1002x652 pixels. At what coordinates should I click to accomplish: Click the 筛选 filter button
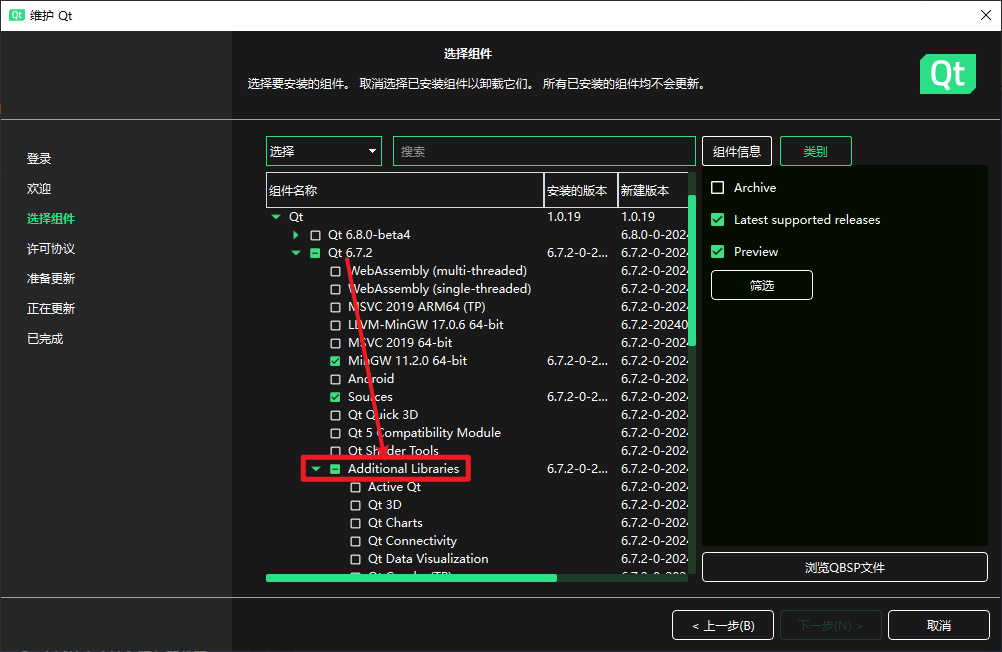761,285
